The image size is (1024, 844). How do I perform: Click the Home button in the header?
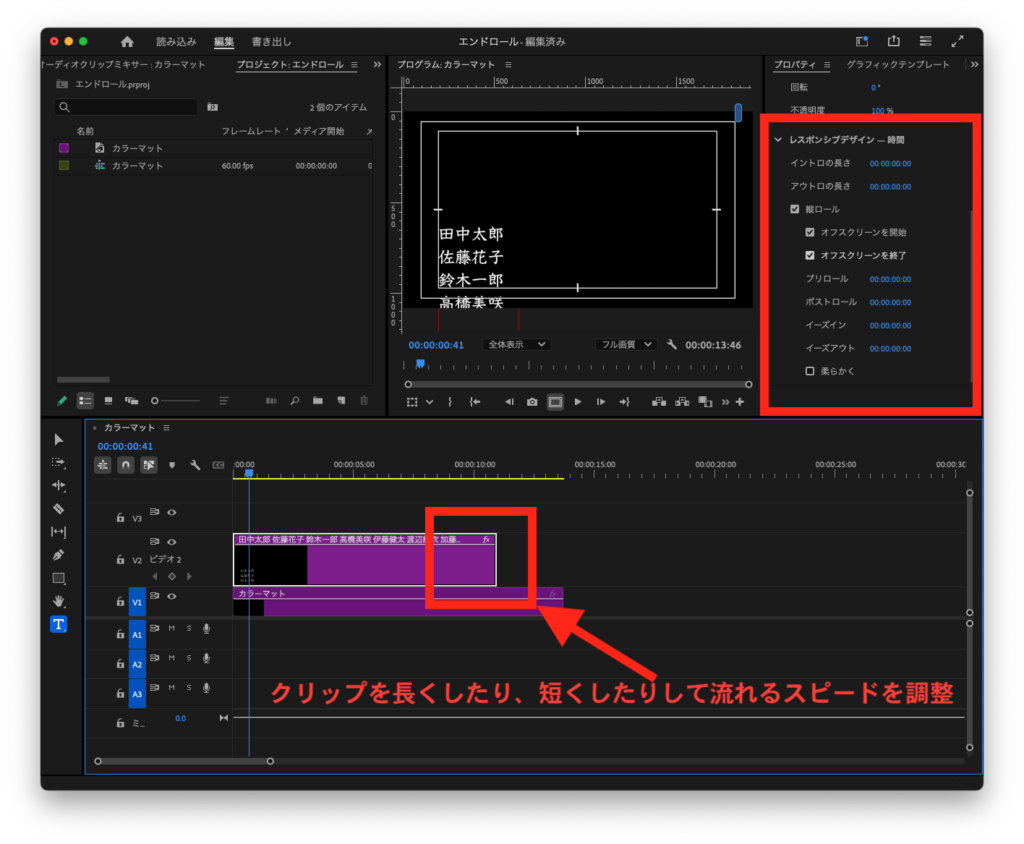127,42
